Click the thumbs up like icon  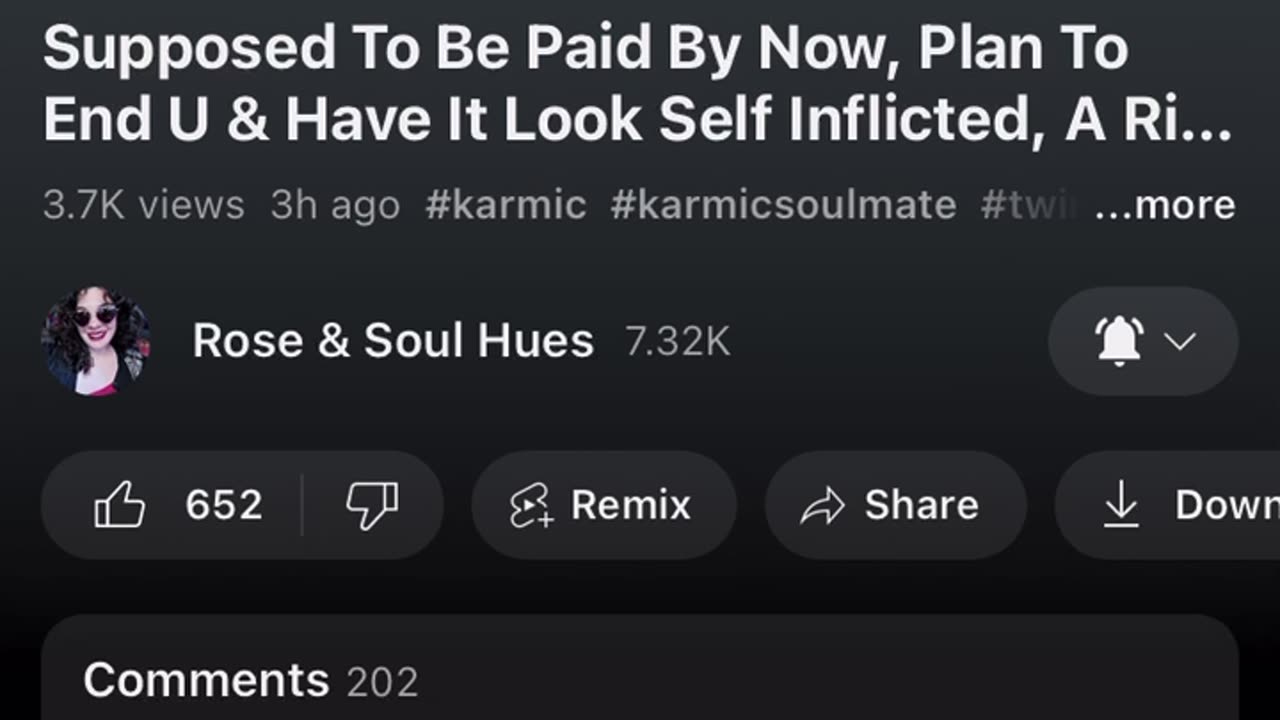[120, 505]
